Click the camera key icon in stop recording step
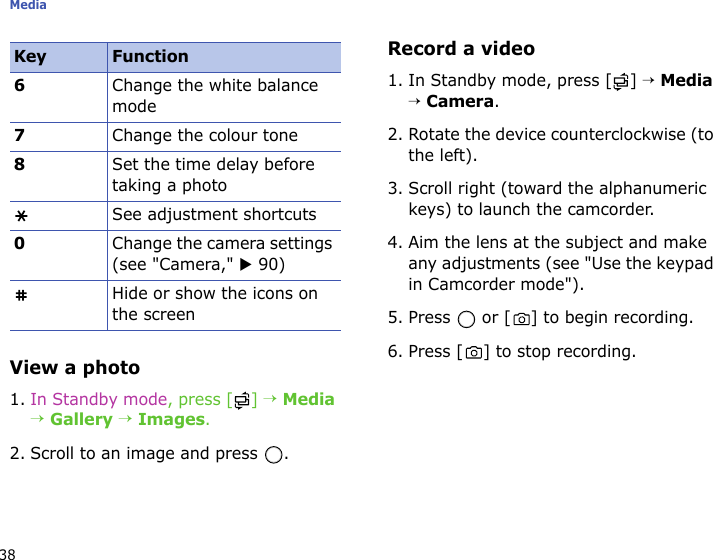The width and height of the screenshot is (713, 560). point(471,353)
